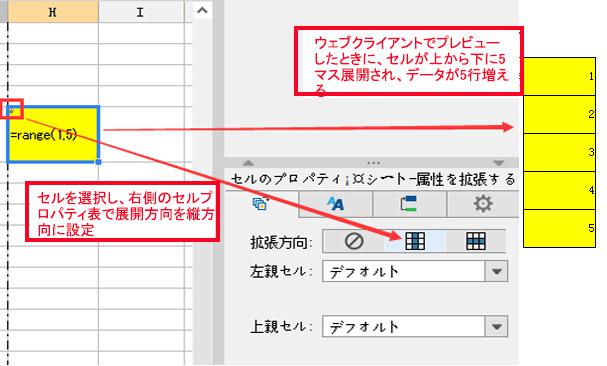This screenshot has height=366, width=607.
Task: Select column H header
Action: (53, 12)
